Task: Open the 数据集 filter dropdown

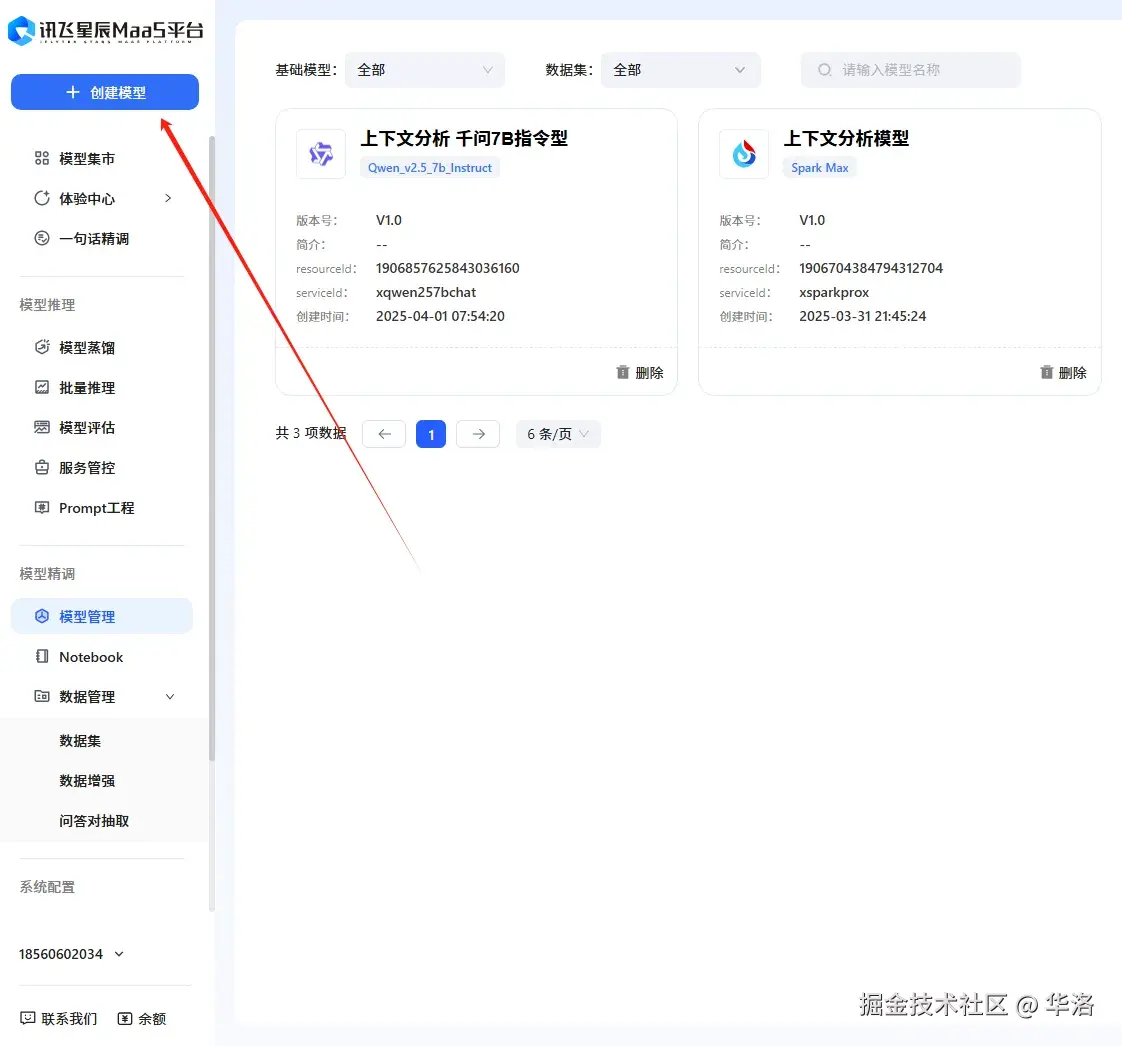Action: (x=680, y=70)
